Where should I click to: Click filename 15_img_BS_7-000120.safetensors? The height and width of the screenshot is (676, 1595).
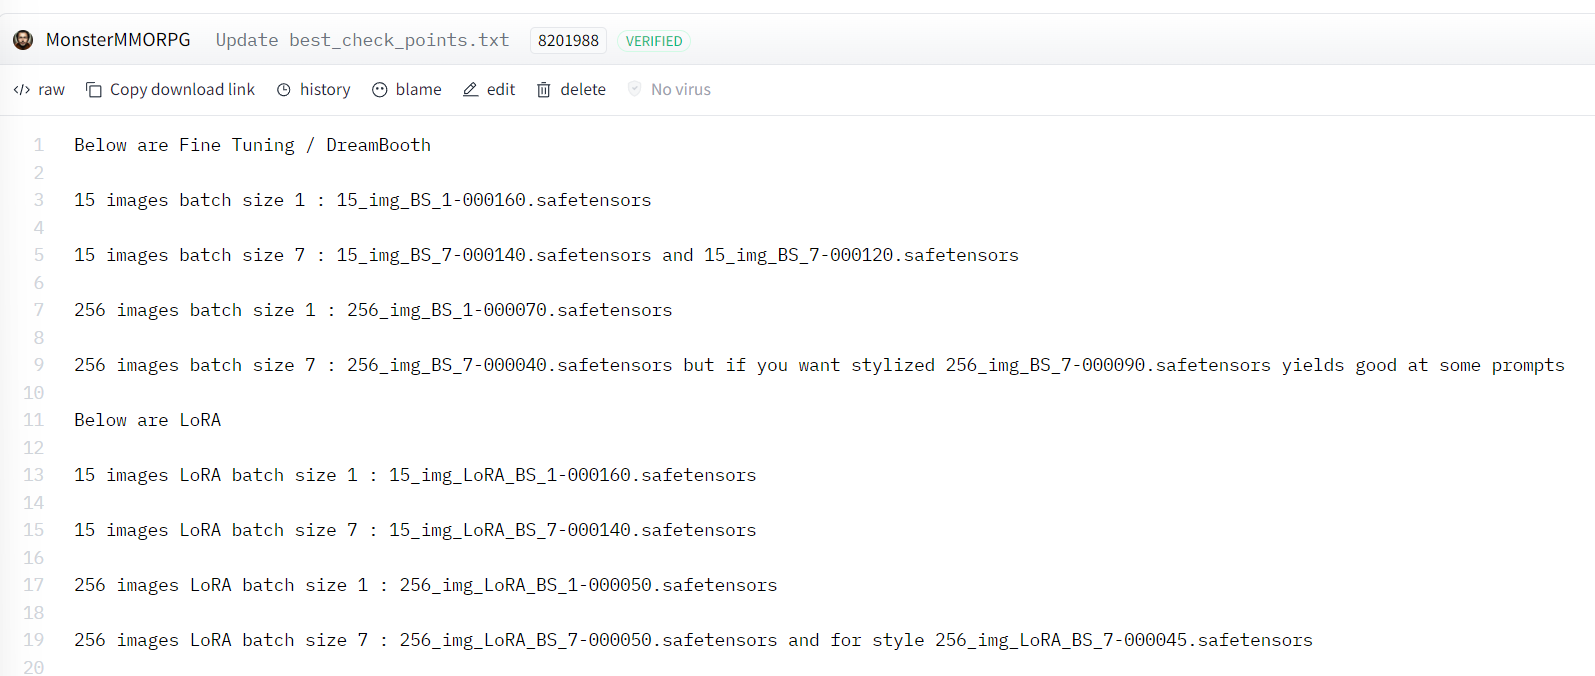(x=861, y=255)
